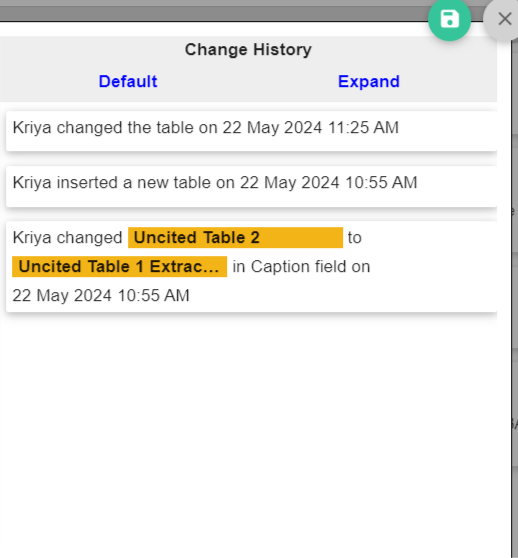The width and height of the screenshot is (518, 558).
Task: Expand all change history entries
Action: 369,81
